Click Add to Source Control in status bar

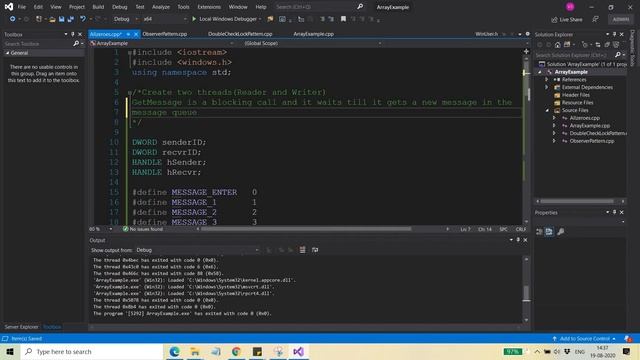(x=584, y=338)
